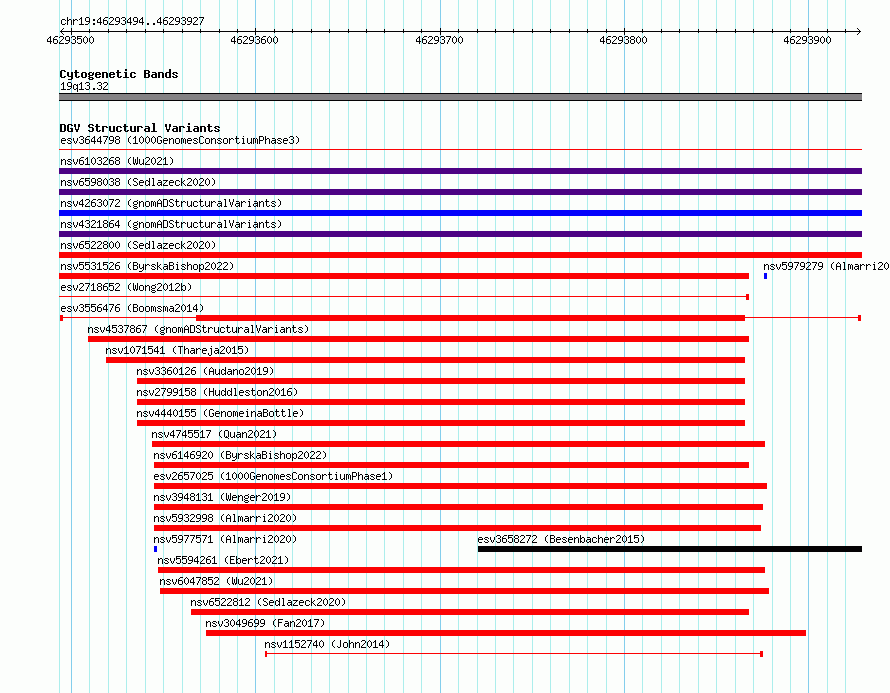The height and width of the screenshot is (693, 890).
Task: Click the thin red nsv1152740 line
Action: tap(514, 654)
